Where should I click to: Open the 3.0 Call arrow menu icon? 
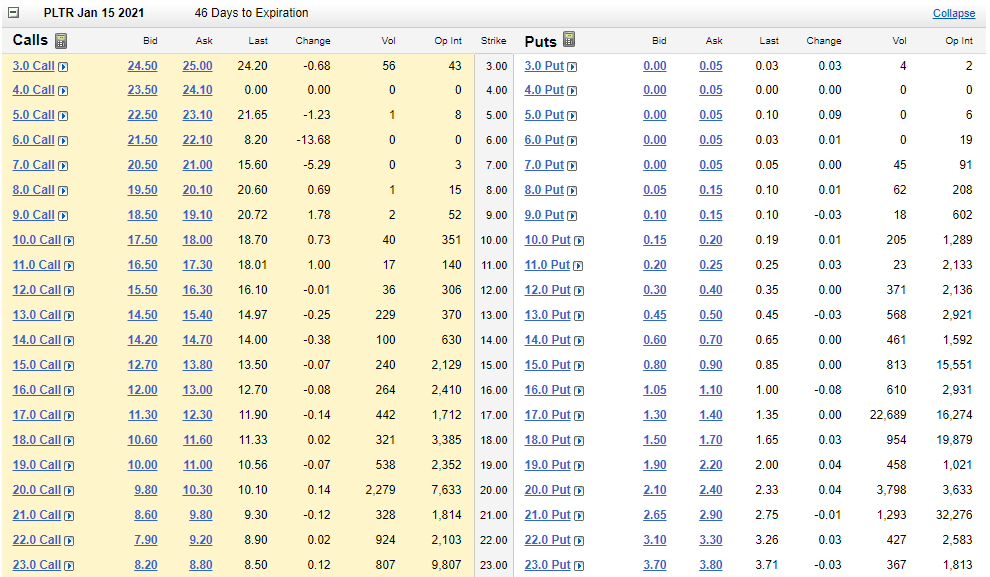click(x=63, y=67)
